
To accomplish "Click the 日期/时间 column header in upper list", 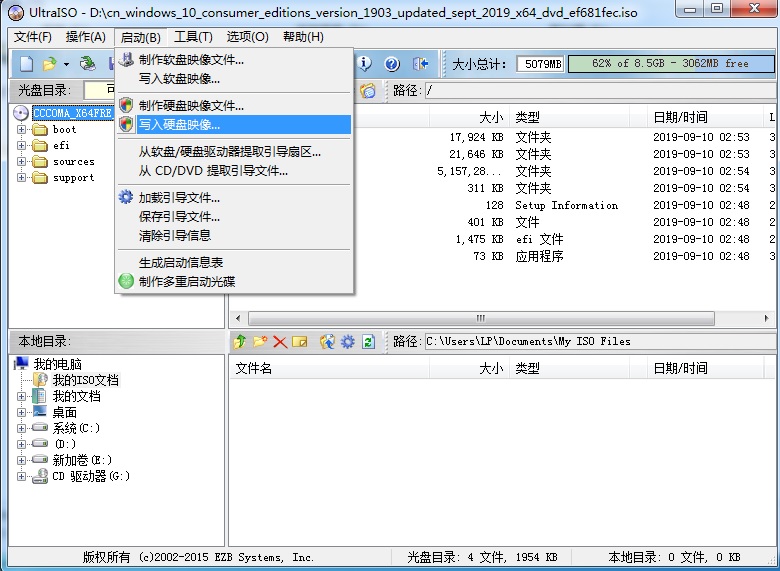I will (x=706, y=117).
